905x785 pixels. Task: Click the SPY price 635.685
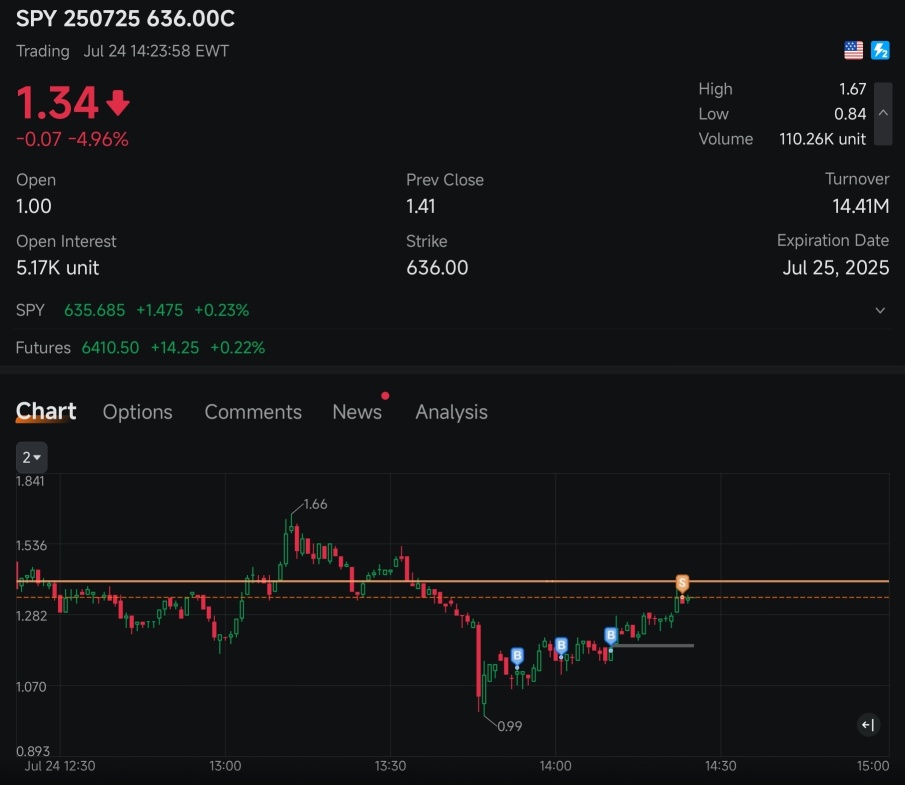[x=94, y=311]
